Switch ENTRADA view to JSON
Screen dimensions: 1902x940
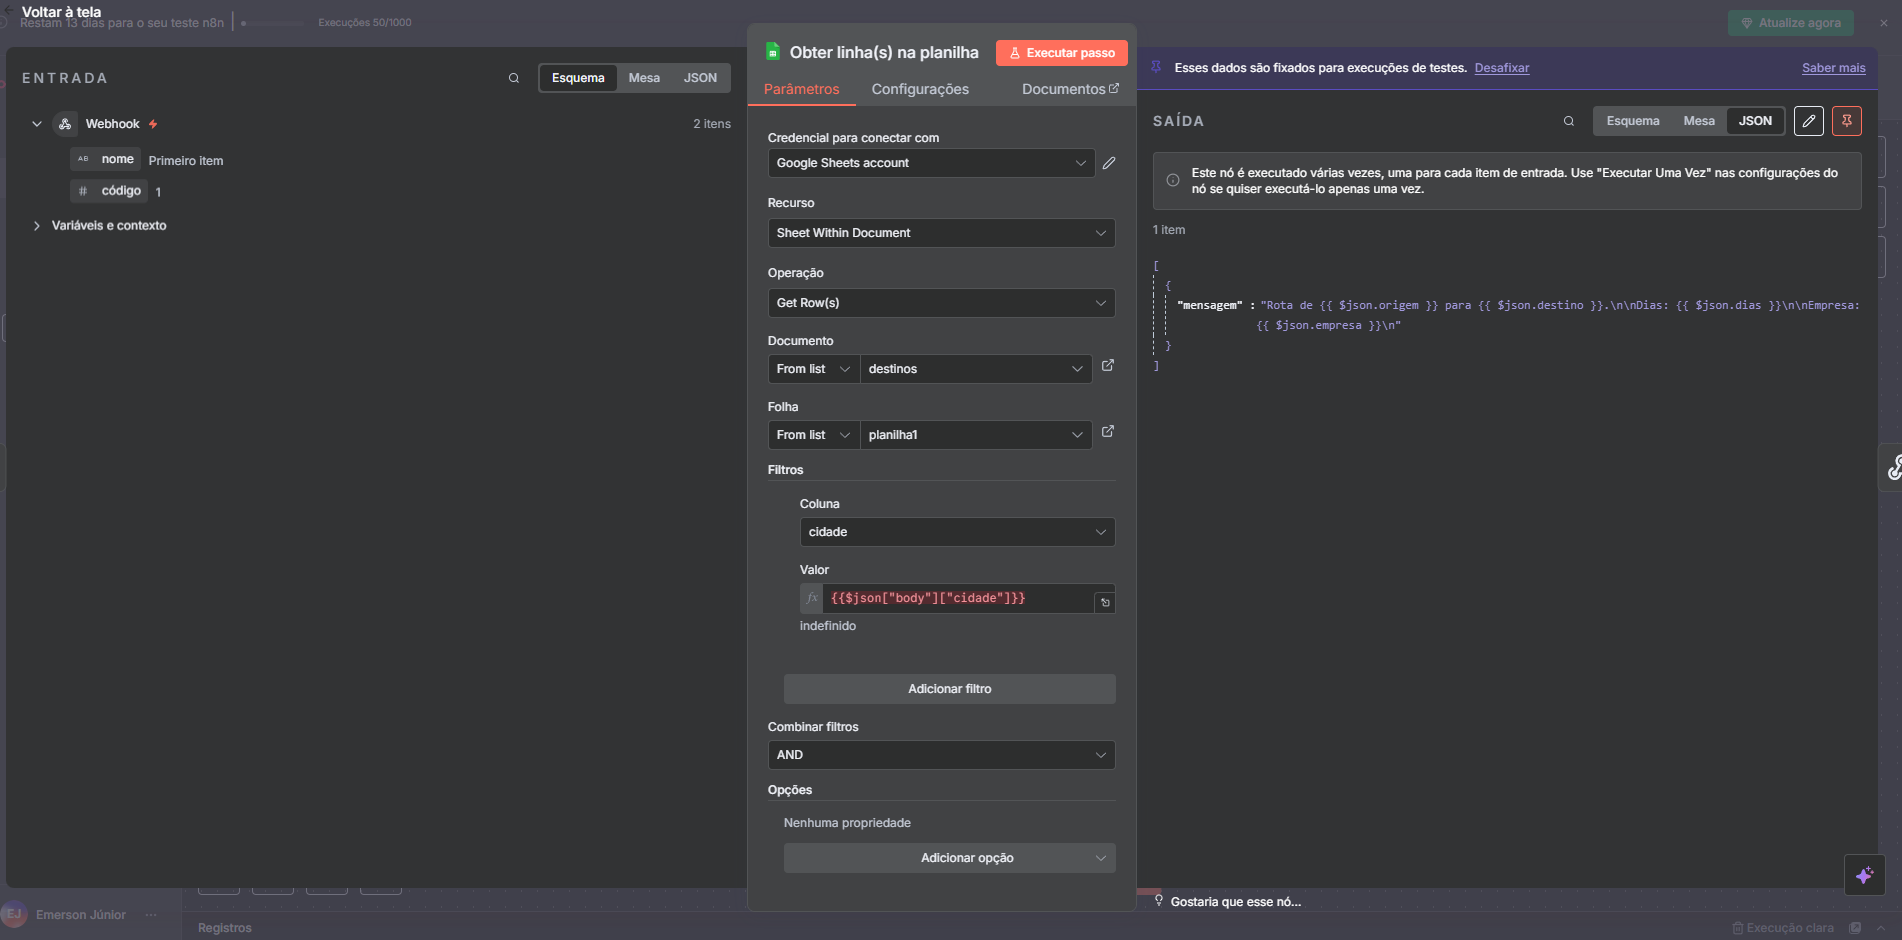coord(700,78)
